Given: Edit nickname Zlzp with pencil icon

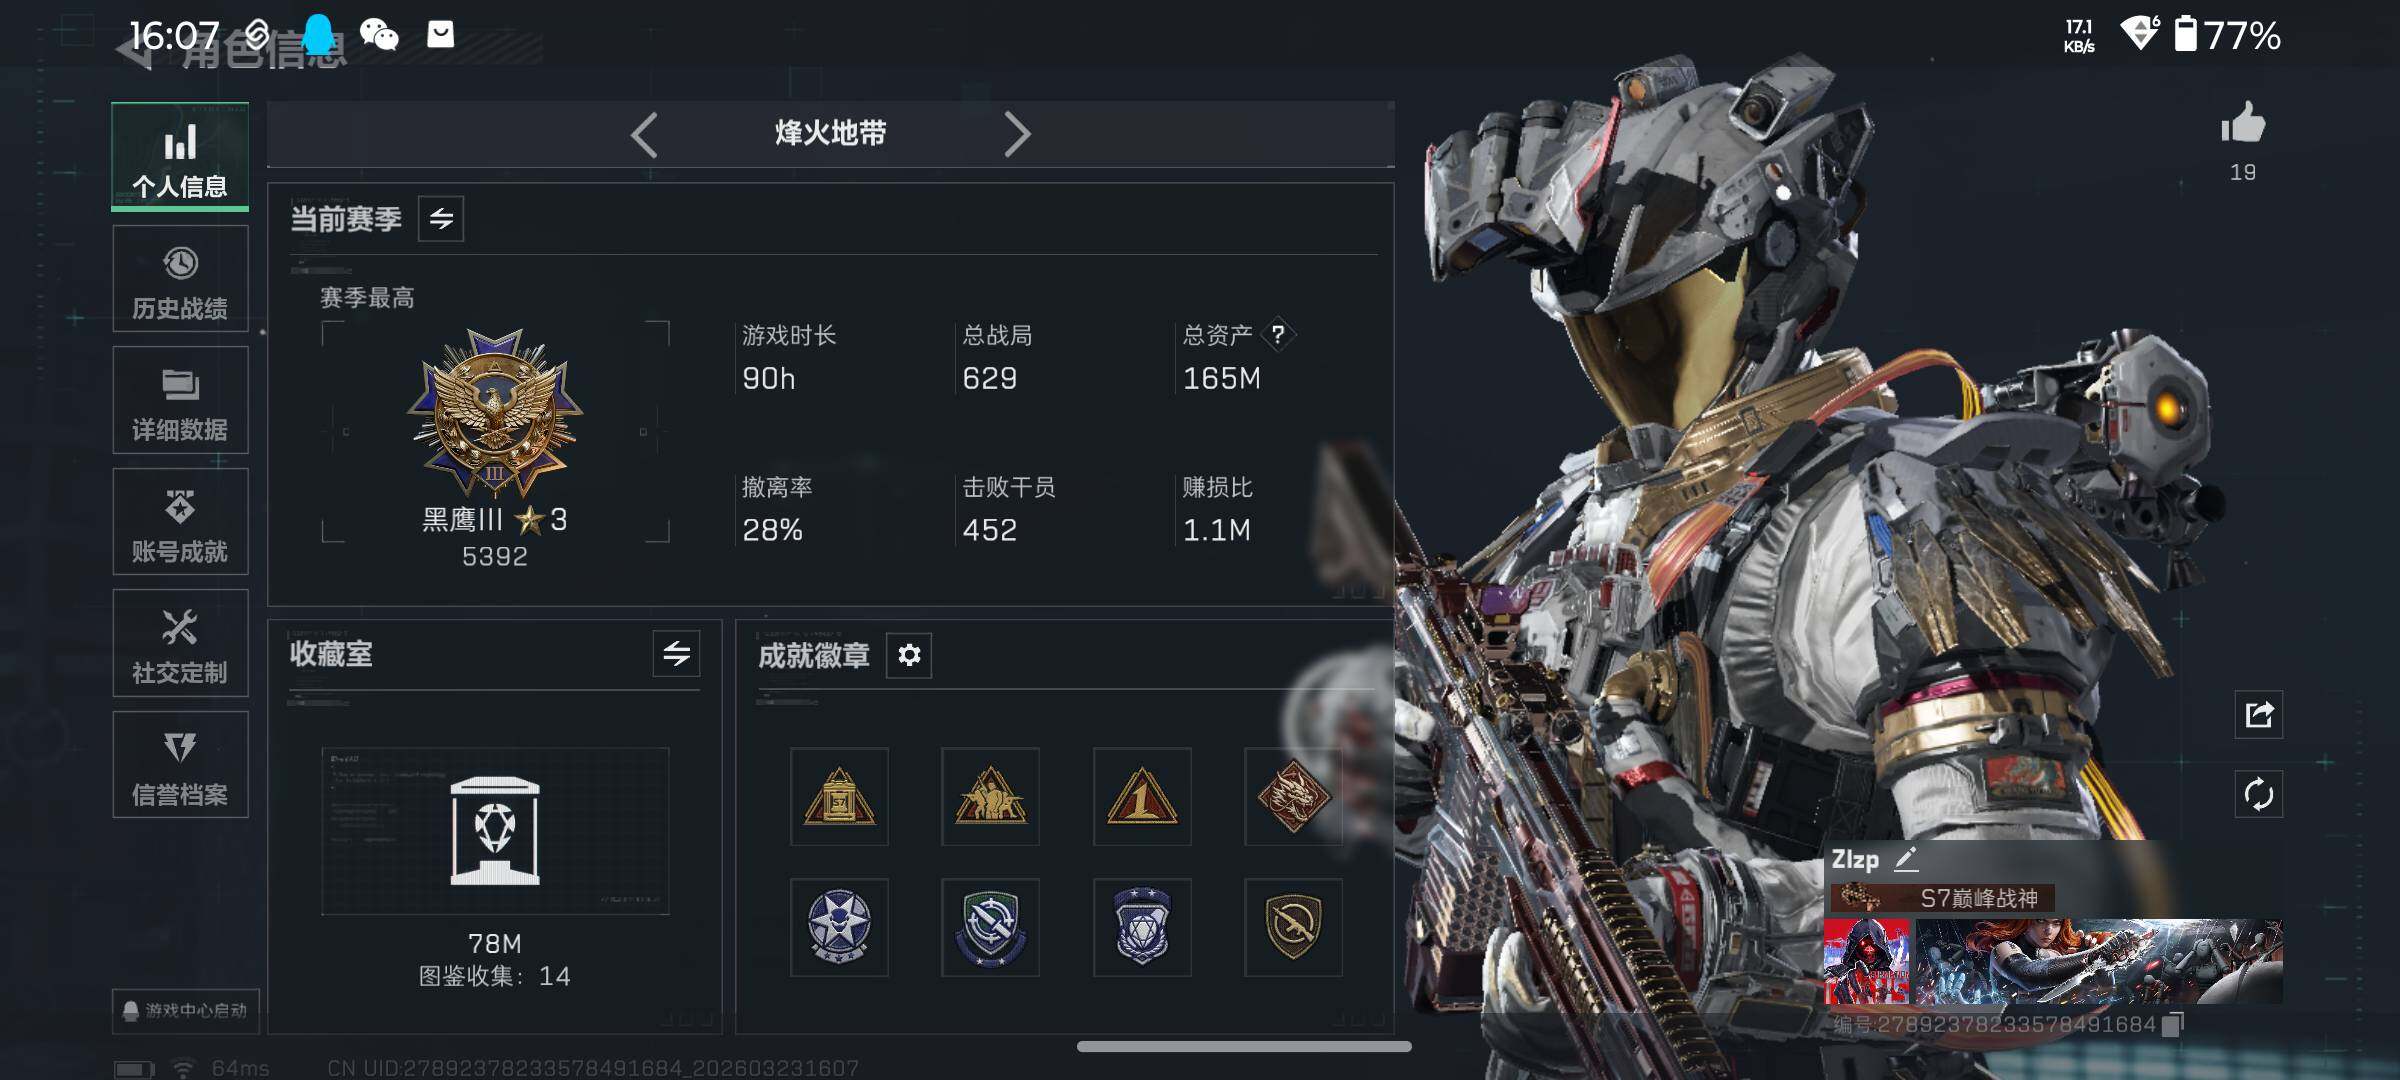Looking at the screenshot, I should click(x=1906, y=858).
